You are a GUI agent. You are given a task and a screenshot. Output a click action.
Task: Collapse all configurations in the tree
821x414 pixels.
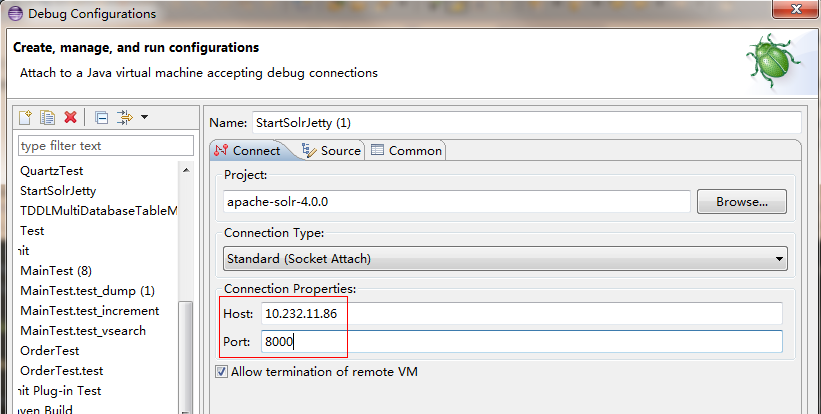(101, 117)
